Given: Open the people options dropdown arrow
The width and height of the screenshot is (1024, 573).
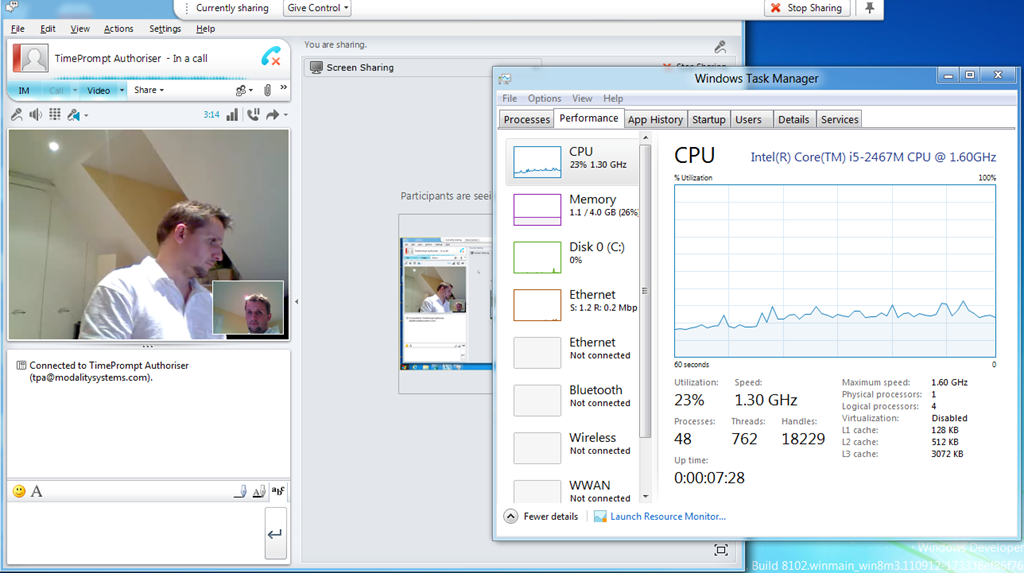Looking at the screenshot, I should tap(251, 90).
